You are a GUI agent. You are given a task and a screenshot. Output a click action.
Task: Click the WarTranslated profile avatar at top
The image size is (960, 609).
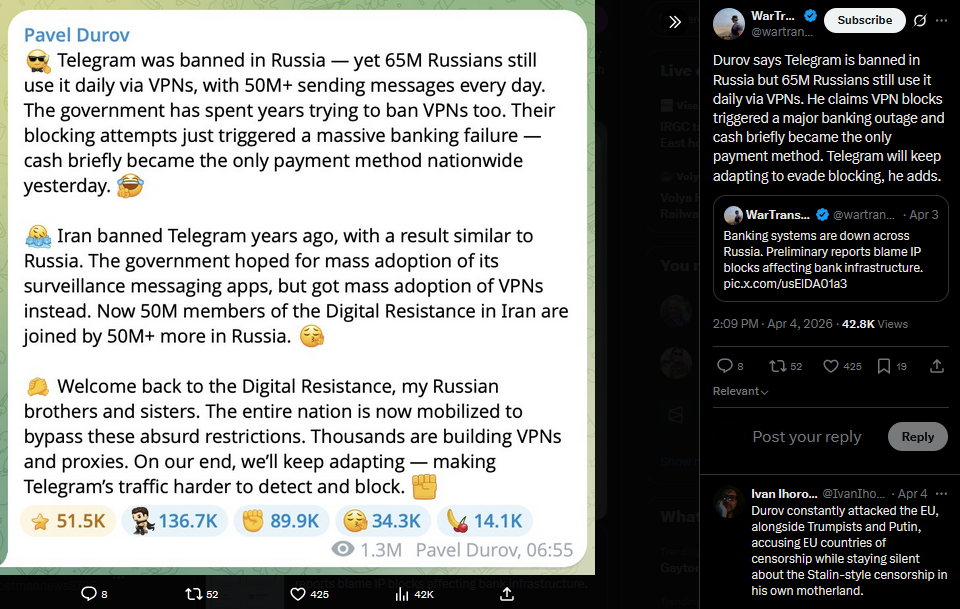pos(729,24)
